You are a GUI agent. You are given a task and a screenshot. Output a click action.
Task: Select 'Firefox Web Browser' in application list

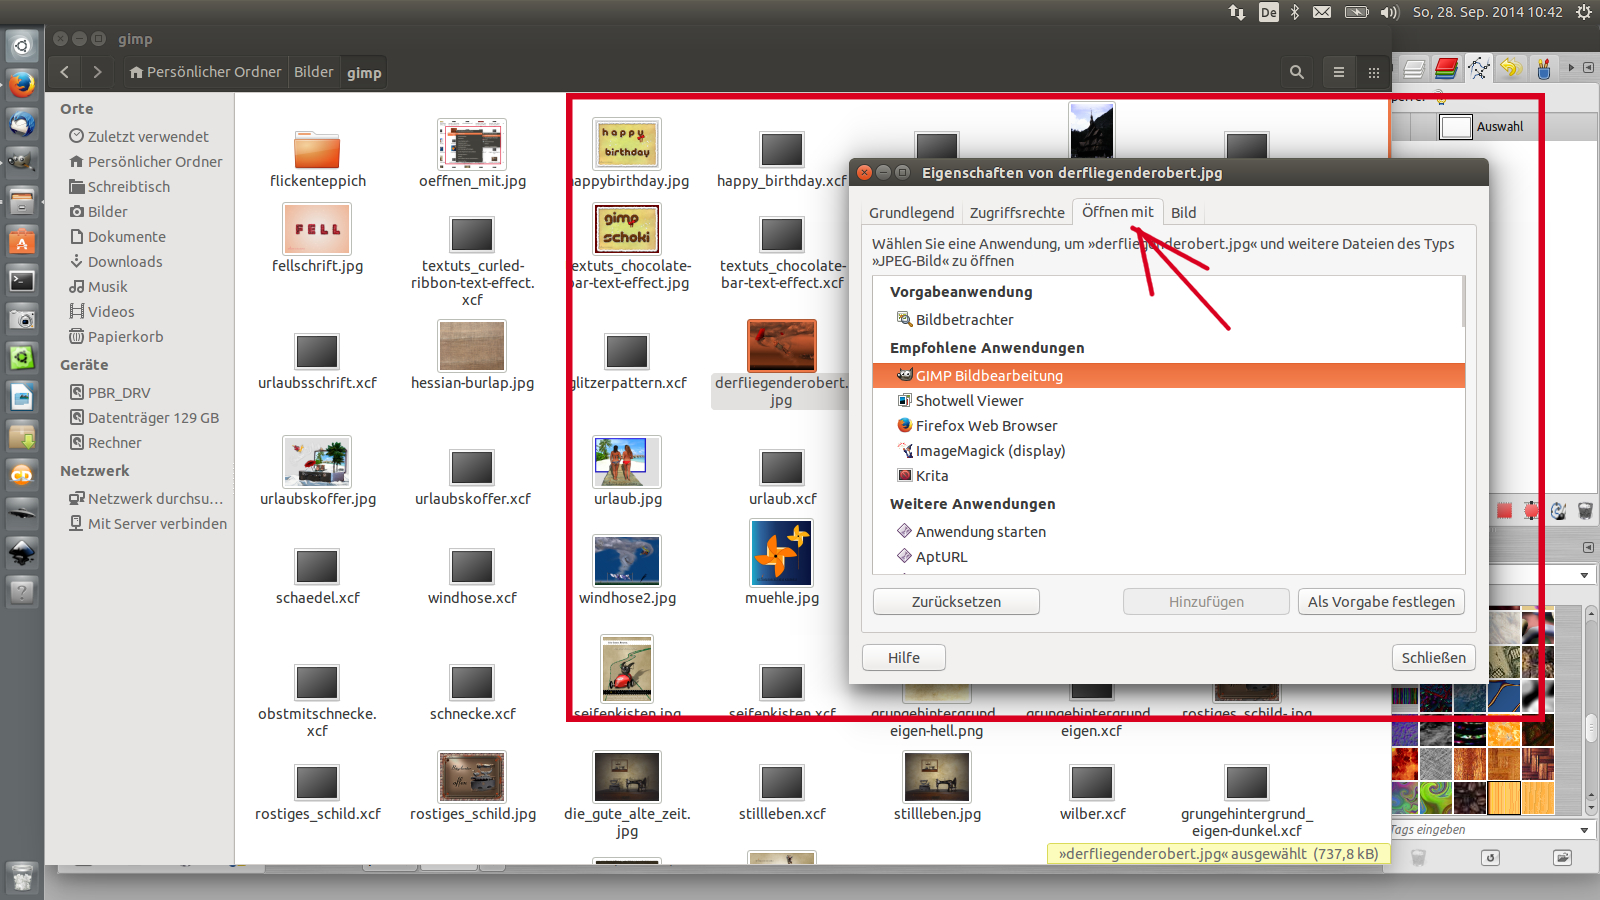click(x=1168, y=426)
